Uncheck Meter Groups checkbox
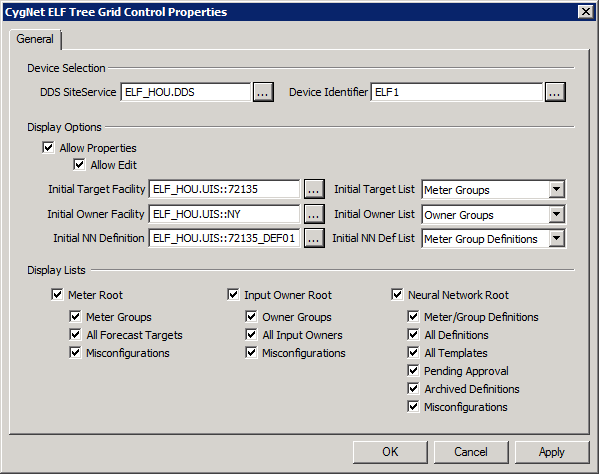The image size is (599, 474). click(x=75, y=316)
